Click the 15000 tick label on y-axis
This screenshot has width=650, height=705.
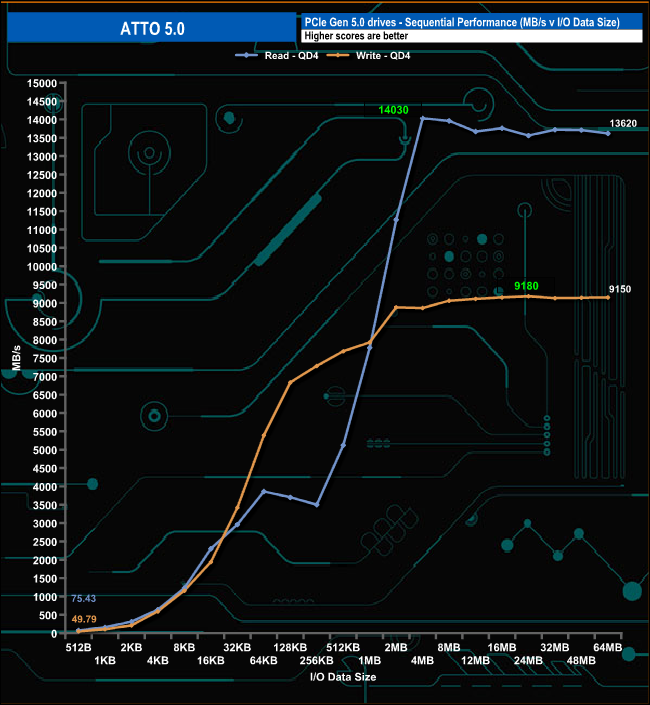point(44,83)
